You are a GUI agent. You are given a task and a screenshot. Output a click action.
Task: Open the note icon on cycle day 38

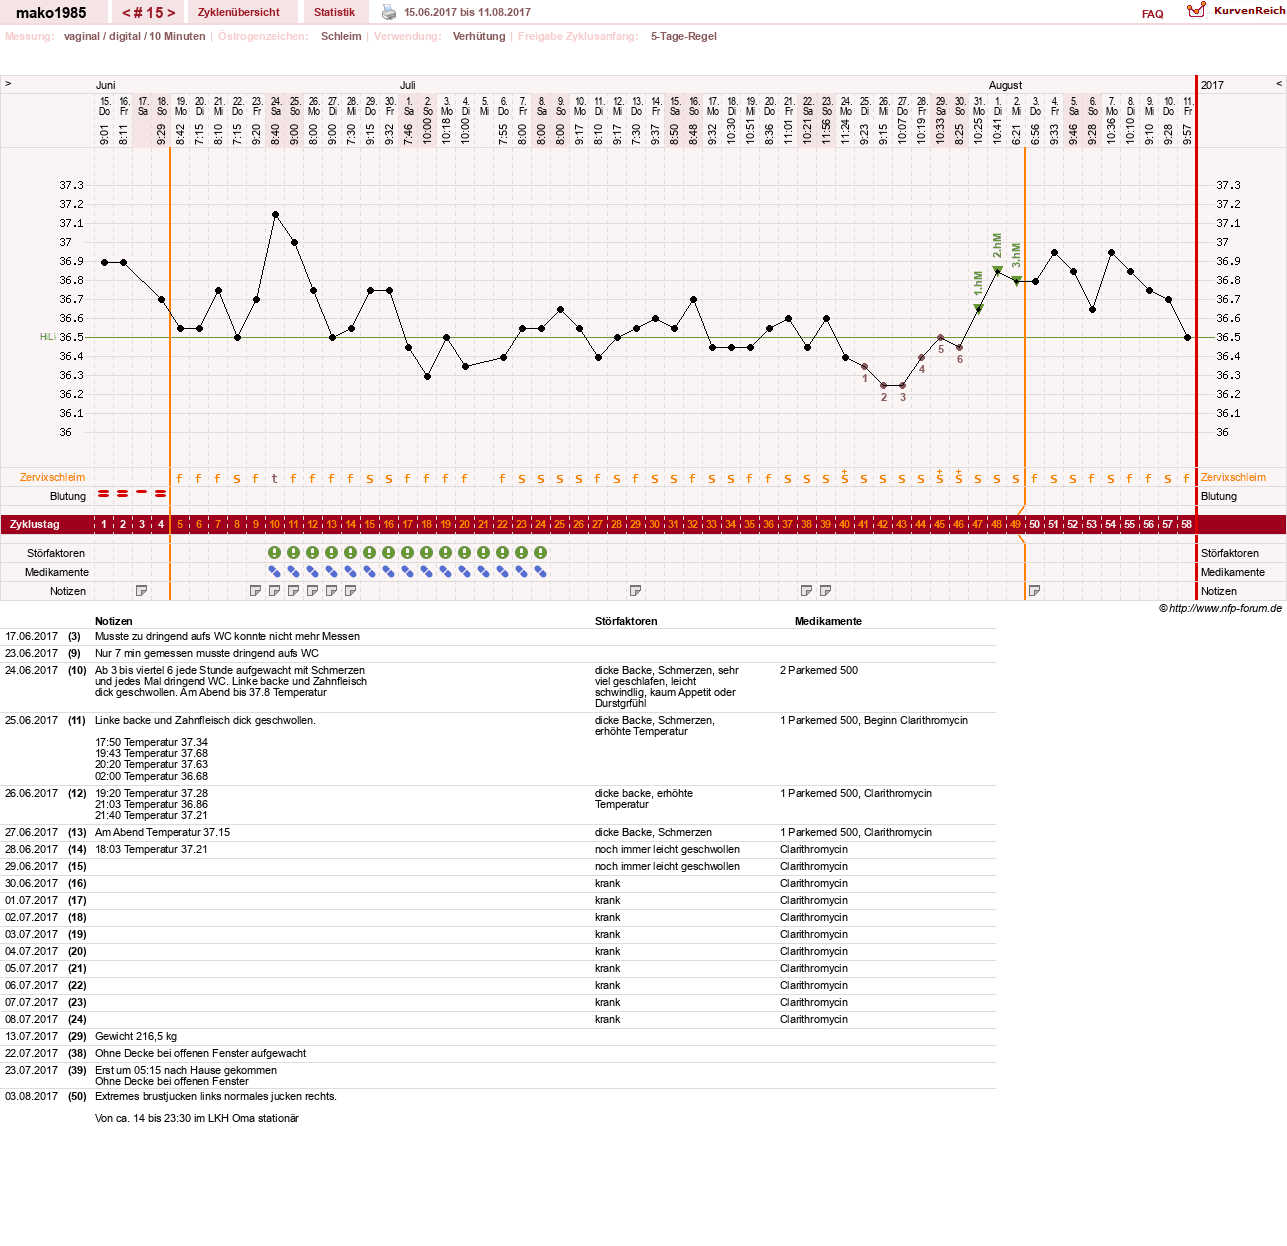pos(807,591)
